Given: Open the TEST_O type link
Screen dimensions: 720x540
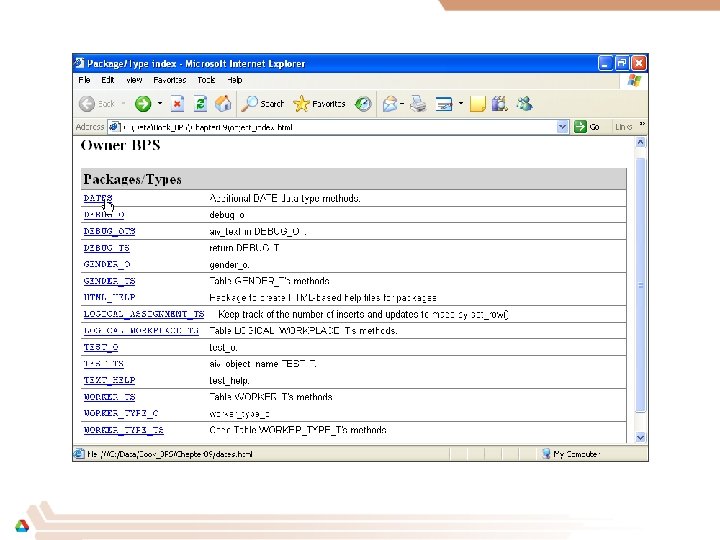Looking at the screenshot, I should pyautogui.click(x=101, y=347).
